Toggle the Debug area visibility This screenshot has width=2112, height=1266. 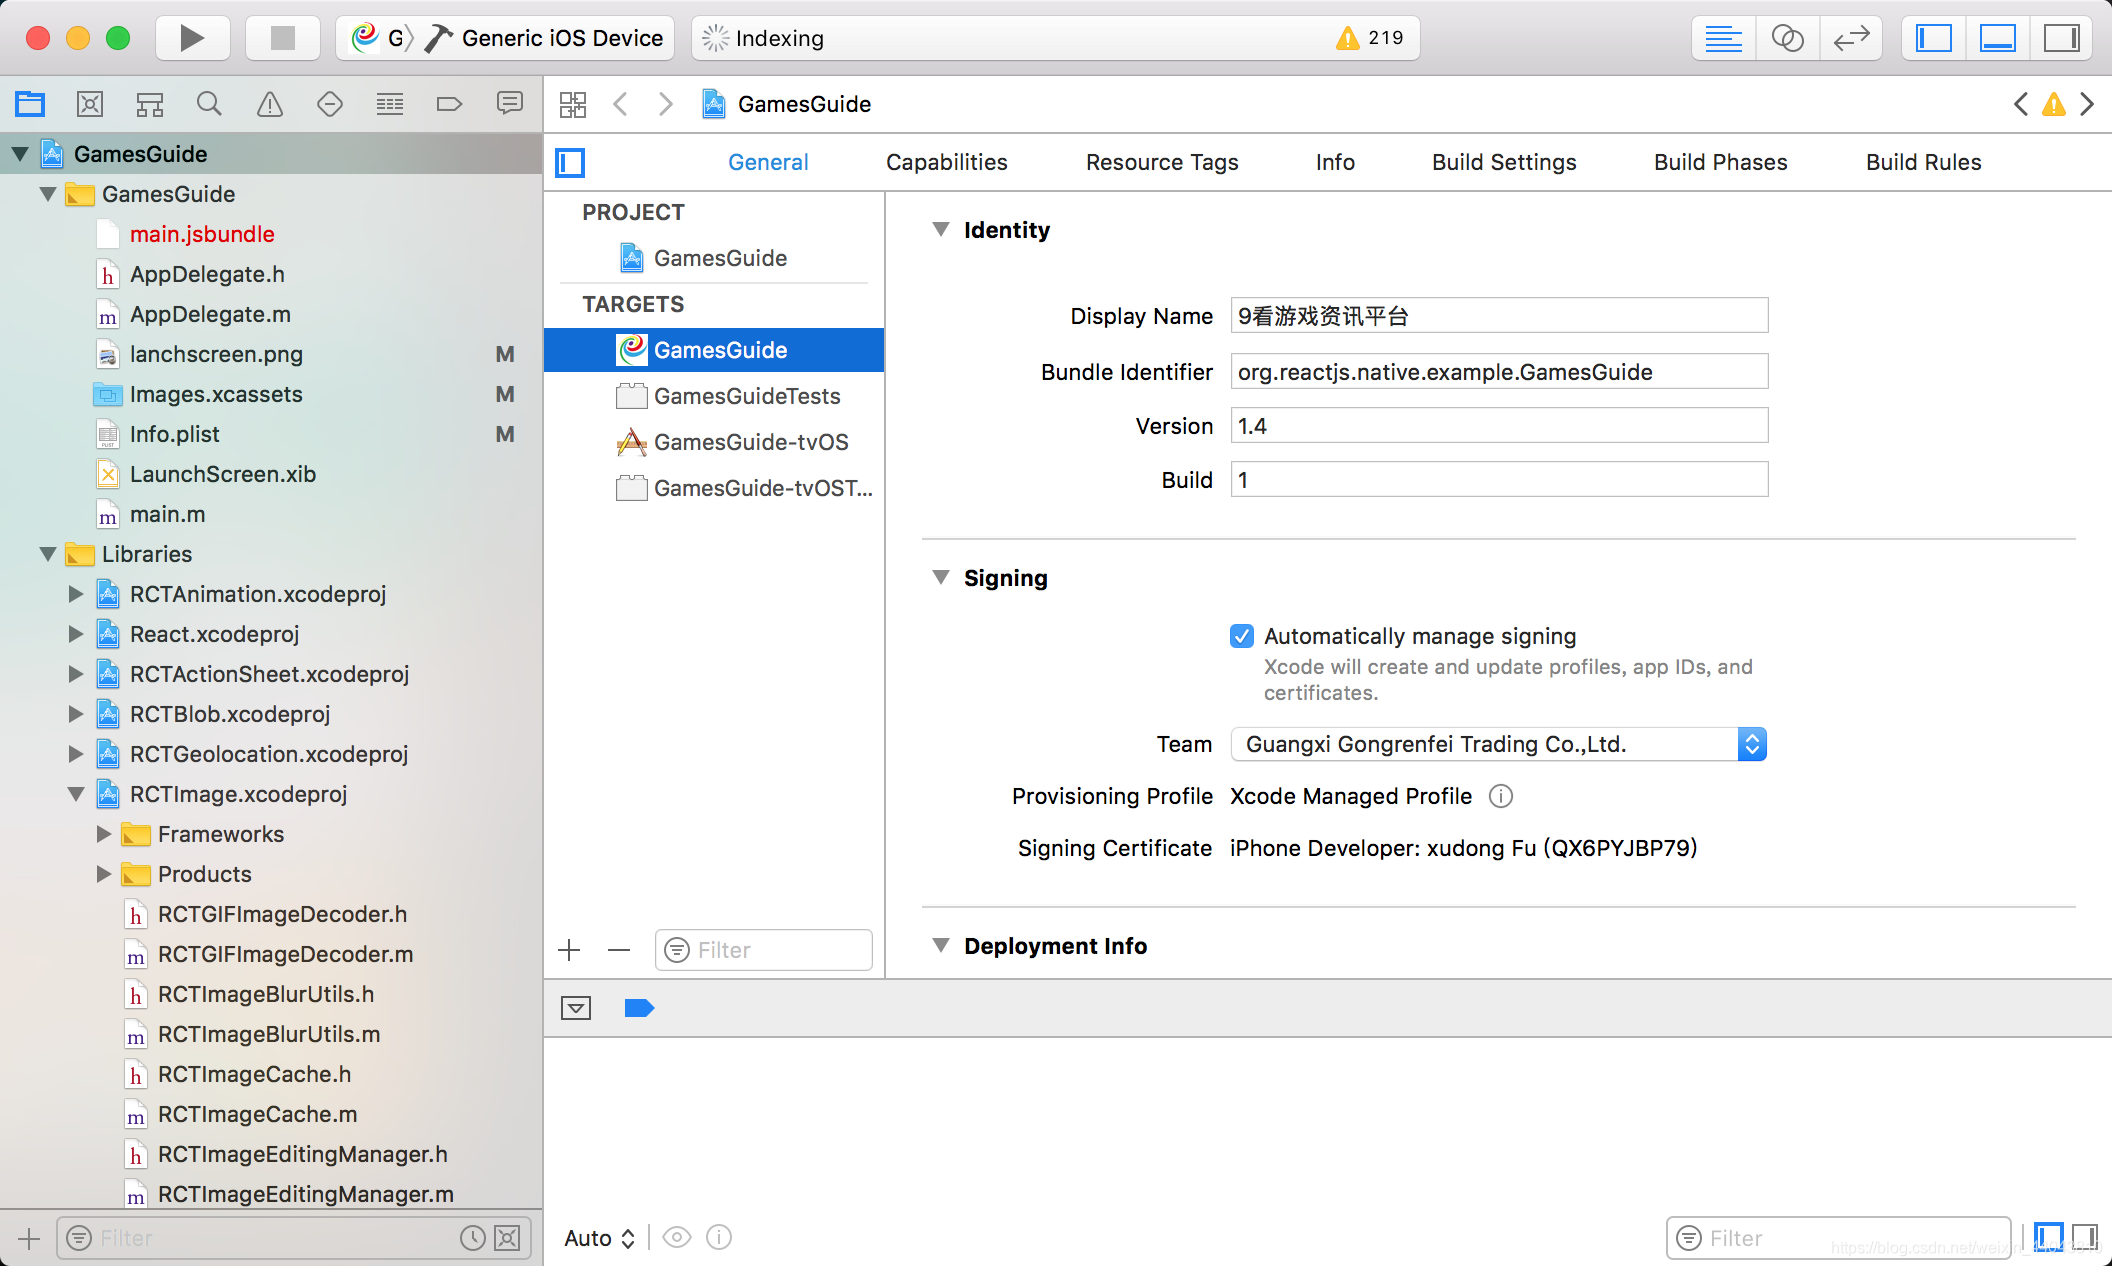[1998, 38]
